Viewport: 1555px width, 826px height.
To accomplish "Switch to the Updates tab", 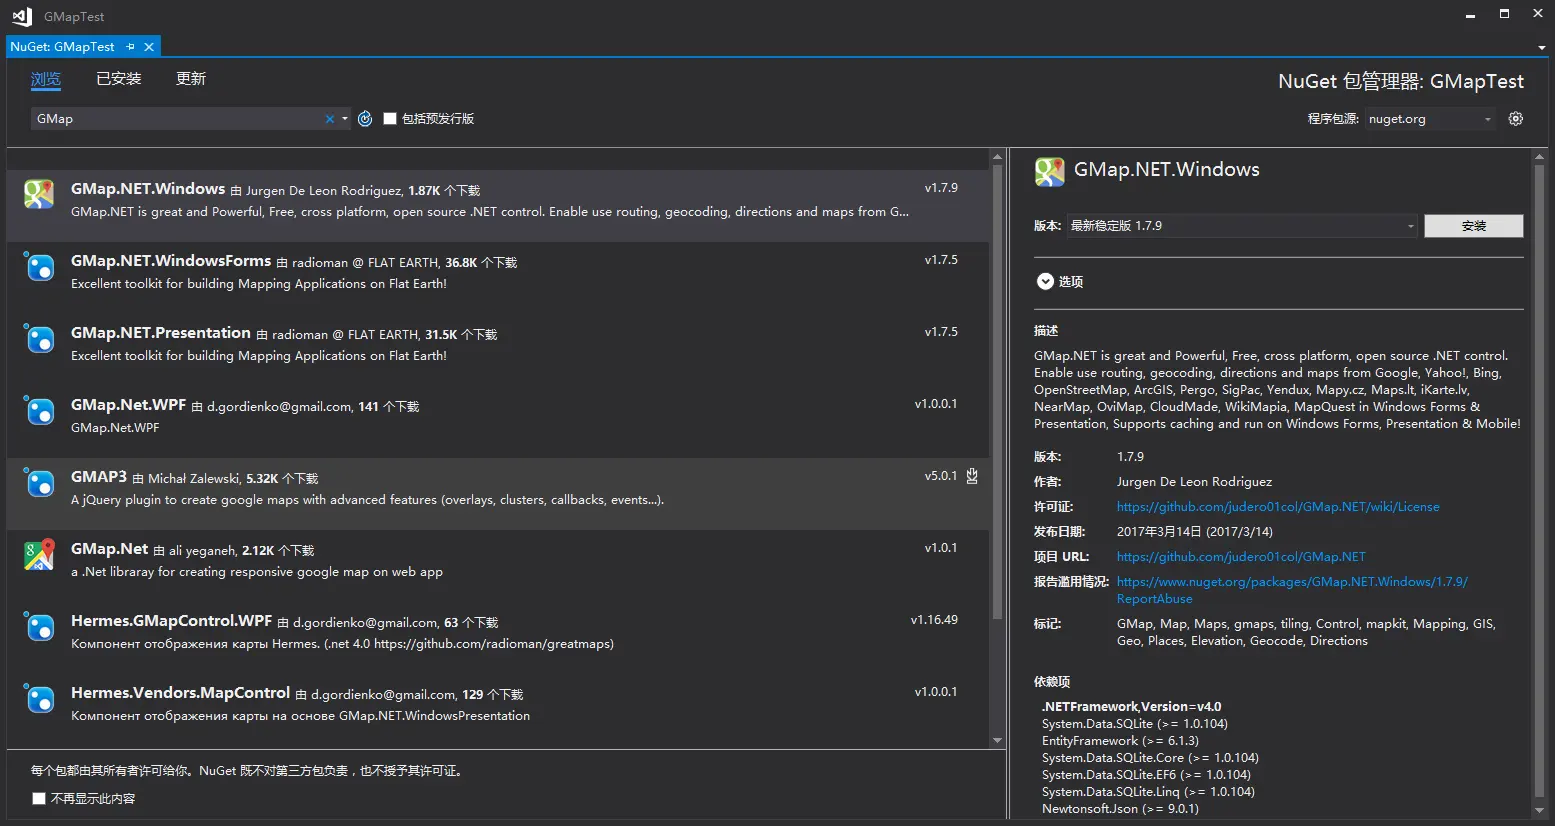I will pos(191,79).
